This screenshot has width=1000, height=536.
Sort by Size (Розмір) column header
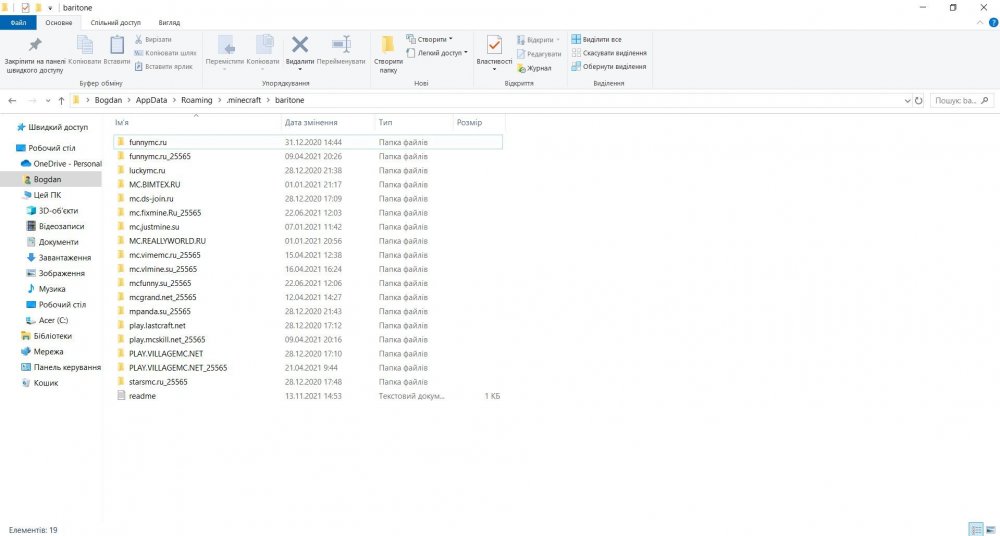[479, 123]
